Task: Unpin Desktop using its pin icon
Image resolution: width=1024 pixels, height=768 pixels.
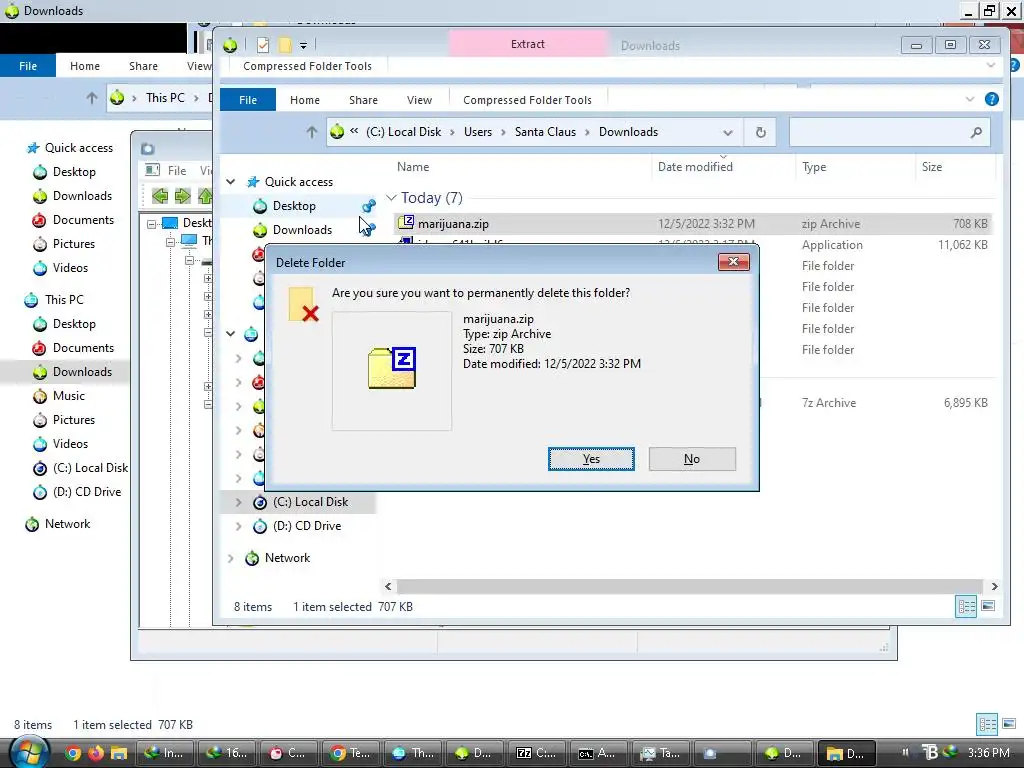Action: click(369, 206)
